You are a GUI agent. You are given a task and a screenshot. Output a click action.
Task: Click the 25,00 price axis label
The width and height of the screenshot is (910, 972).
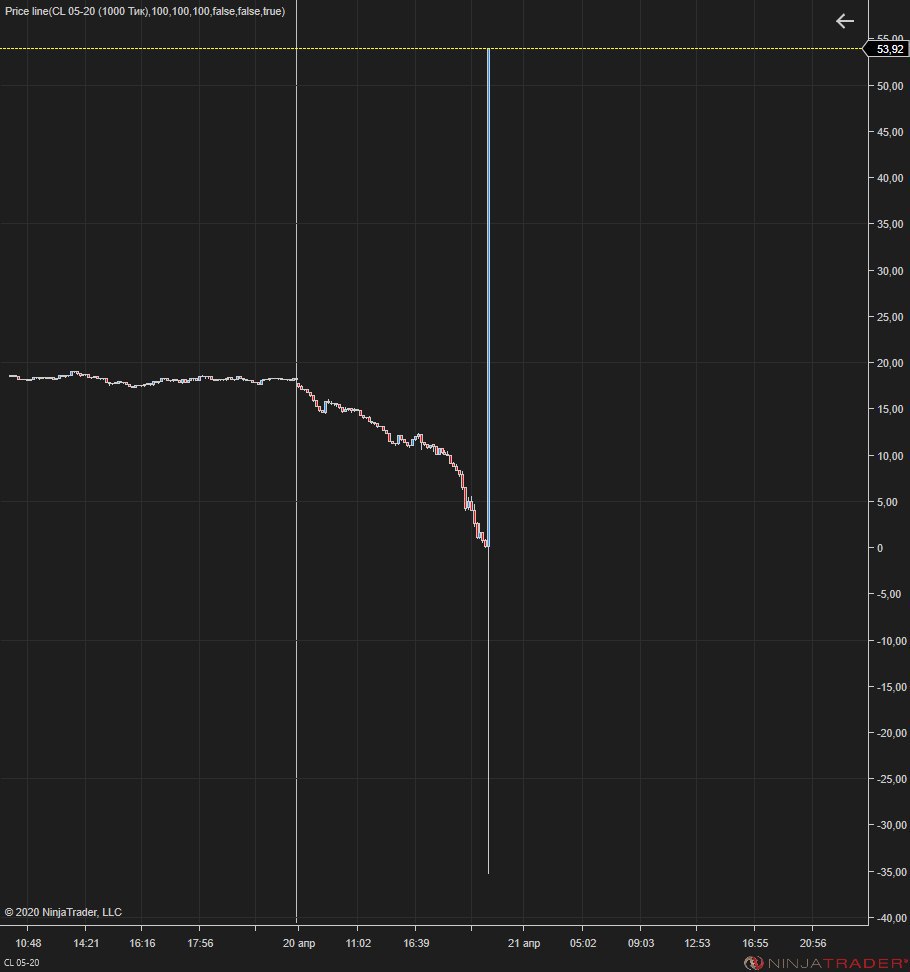click(x=890, y=317)
